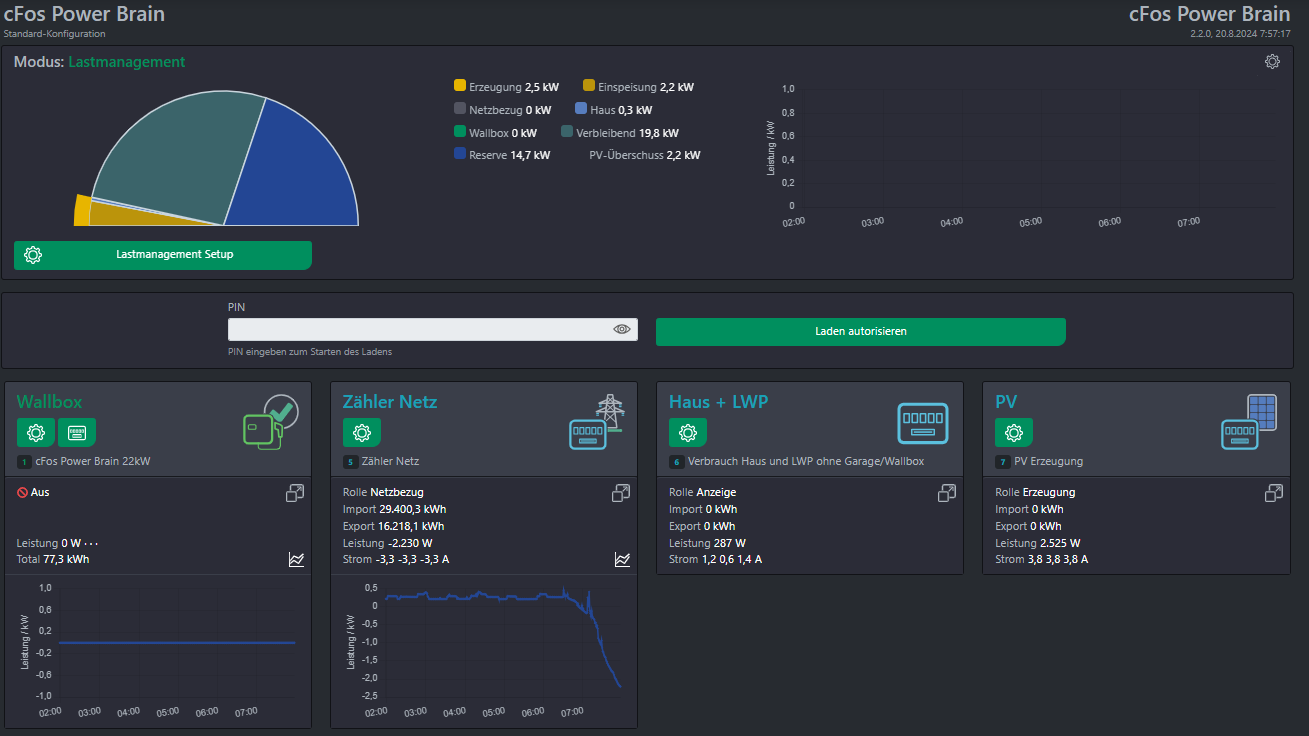This screenshot has width=1309, height=736.
Task: Click the PV tile title
Action: click(x=1006, y=402)
